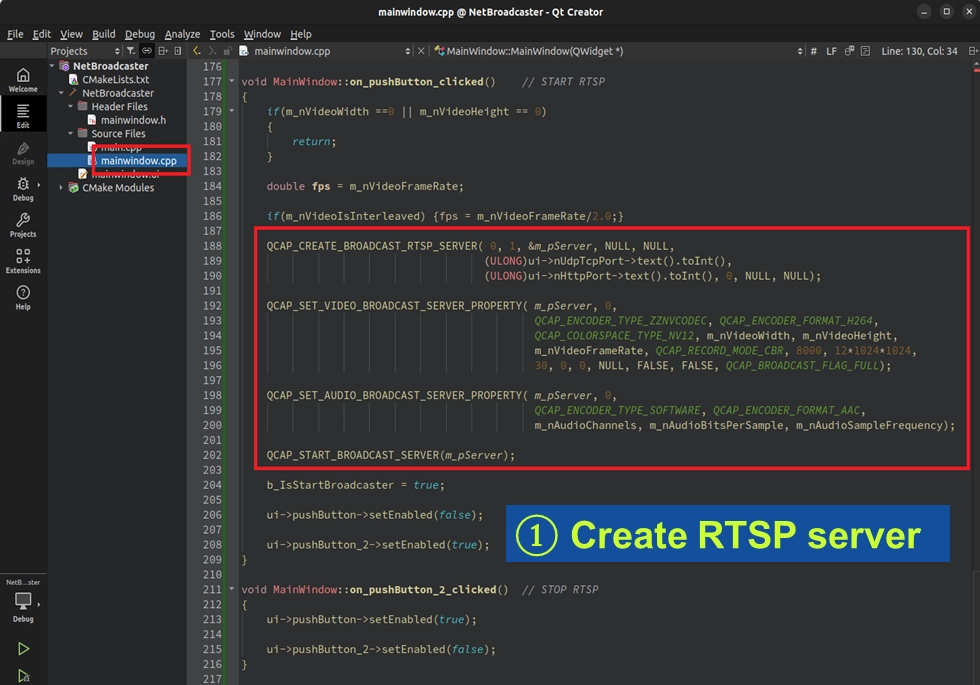Open the Projects mode in the sidebar
Image resolution: width=980 pixels, height=685 pixels.
click(x=23, y=225)
